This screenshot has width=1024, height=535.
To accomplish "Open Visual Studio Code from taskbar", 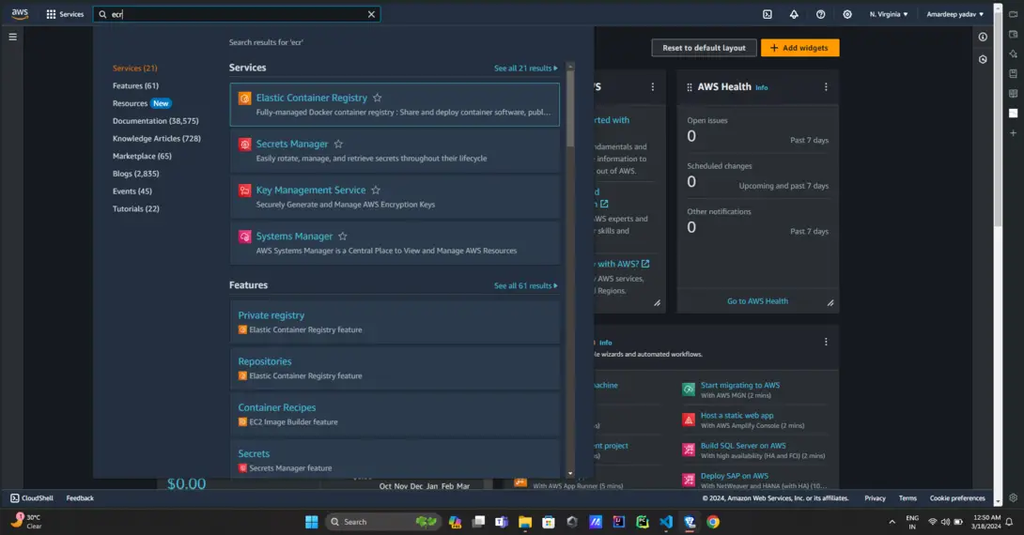I will tap(665, 522).
